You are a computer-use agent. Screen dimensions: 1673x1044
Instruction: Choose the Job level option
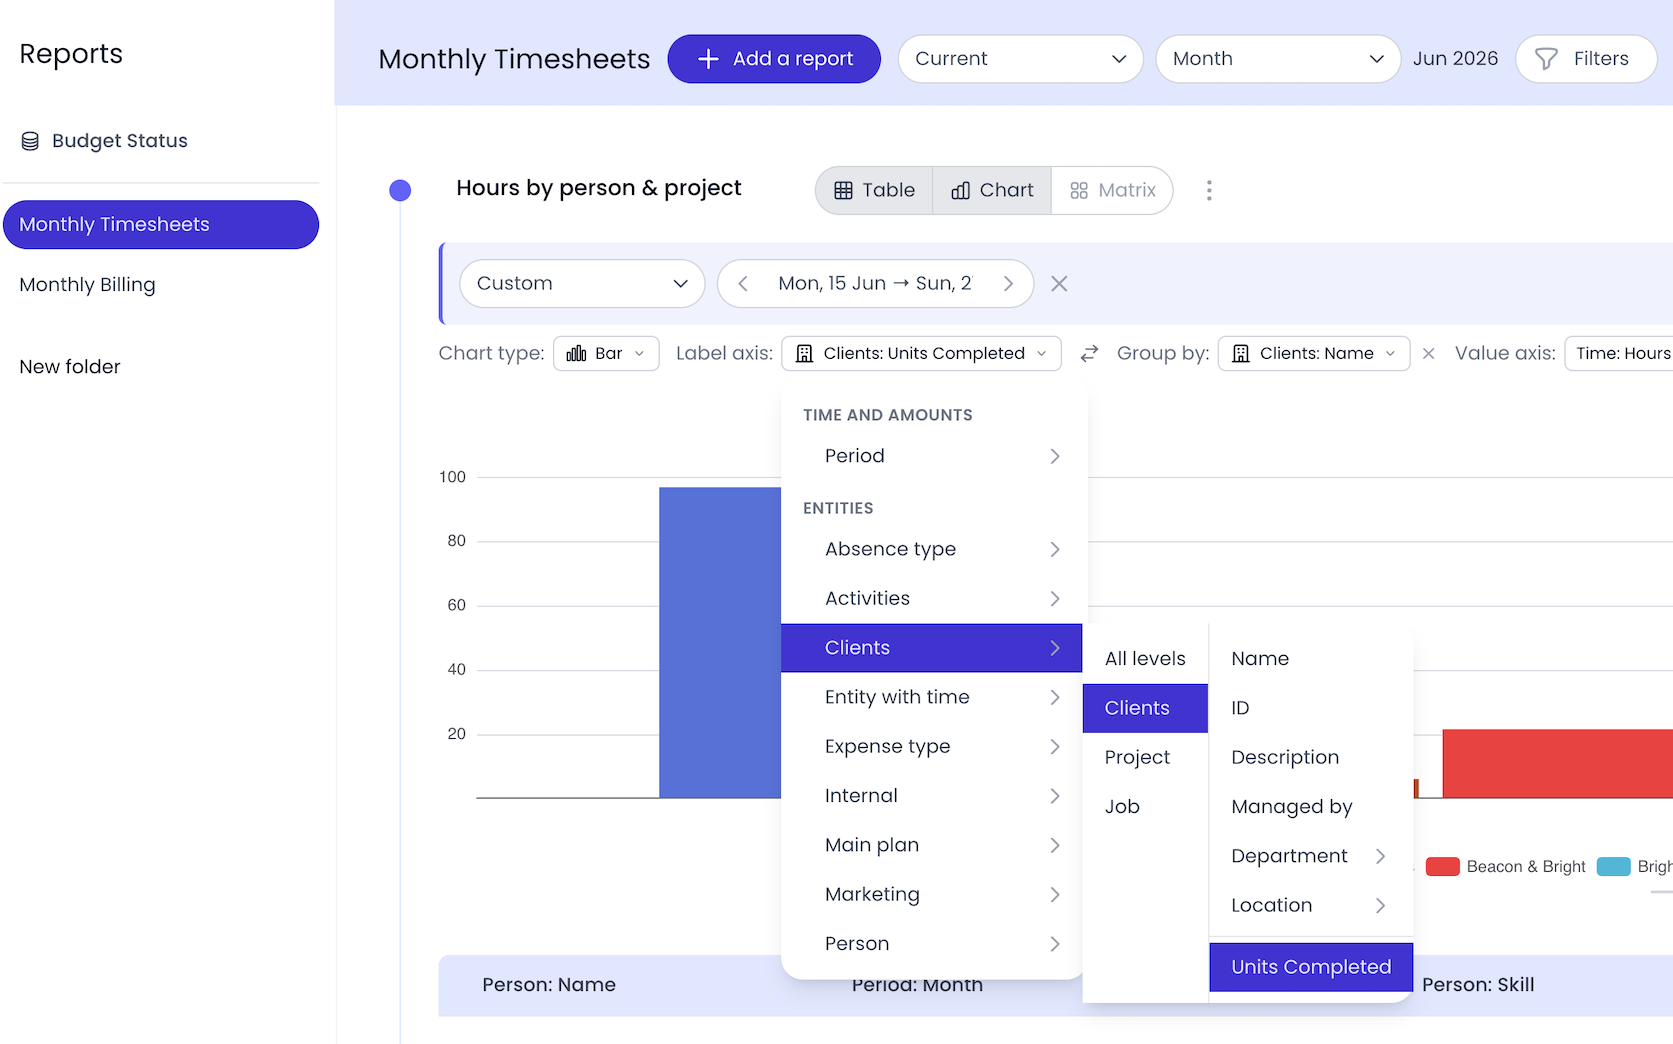click(x=1145, y=807)
